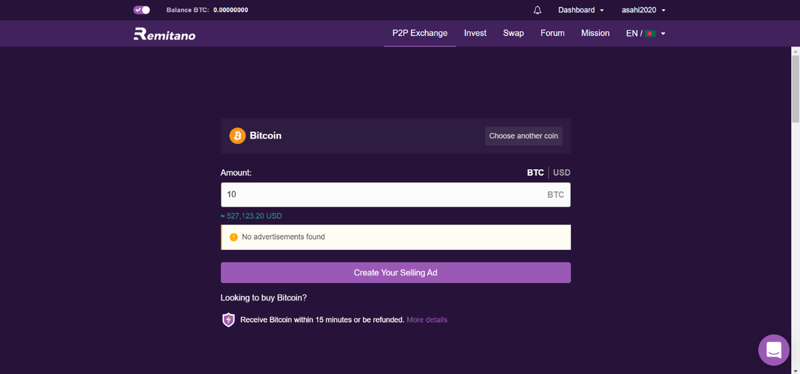The height and width of the screenshot is (374, 800).
Task: Go to the Swap menu item
Action: pyautogui.click(x=513, y=33)
